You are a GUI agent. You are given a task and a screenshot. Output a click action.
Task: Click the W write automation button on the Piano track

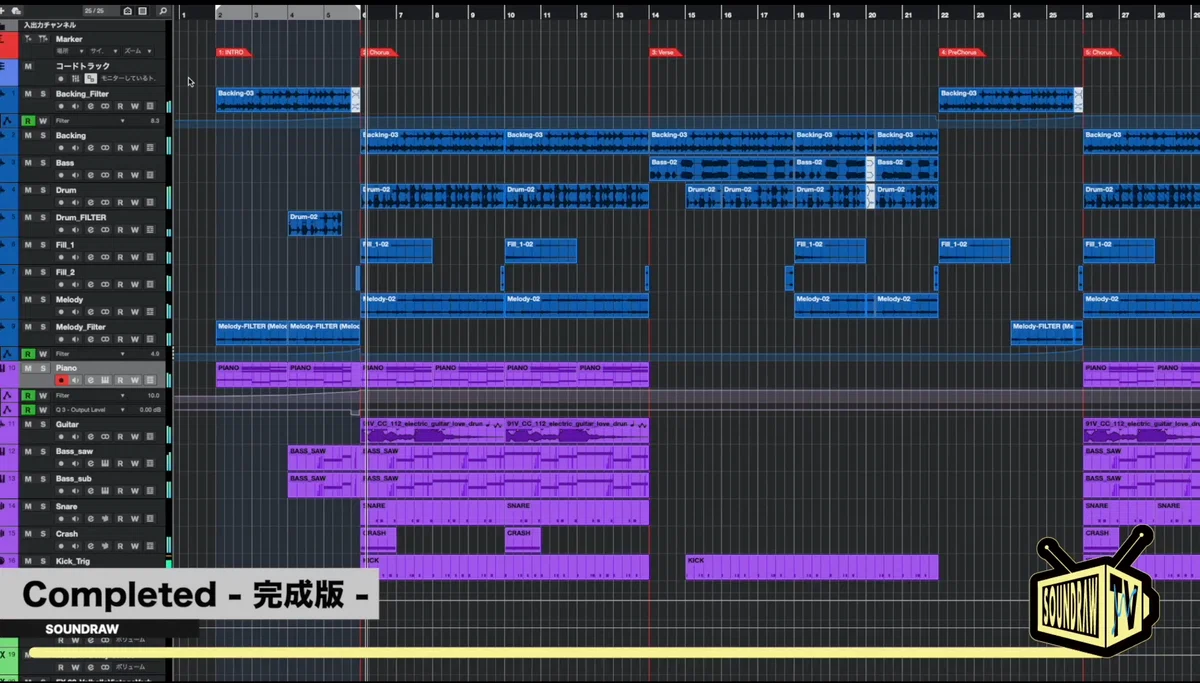(x=135, y=380)
